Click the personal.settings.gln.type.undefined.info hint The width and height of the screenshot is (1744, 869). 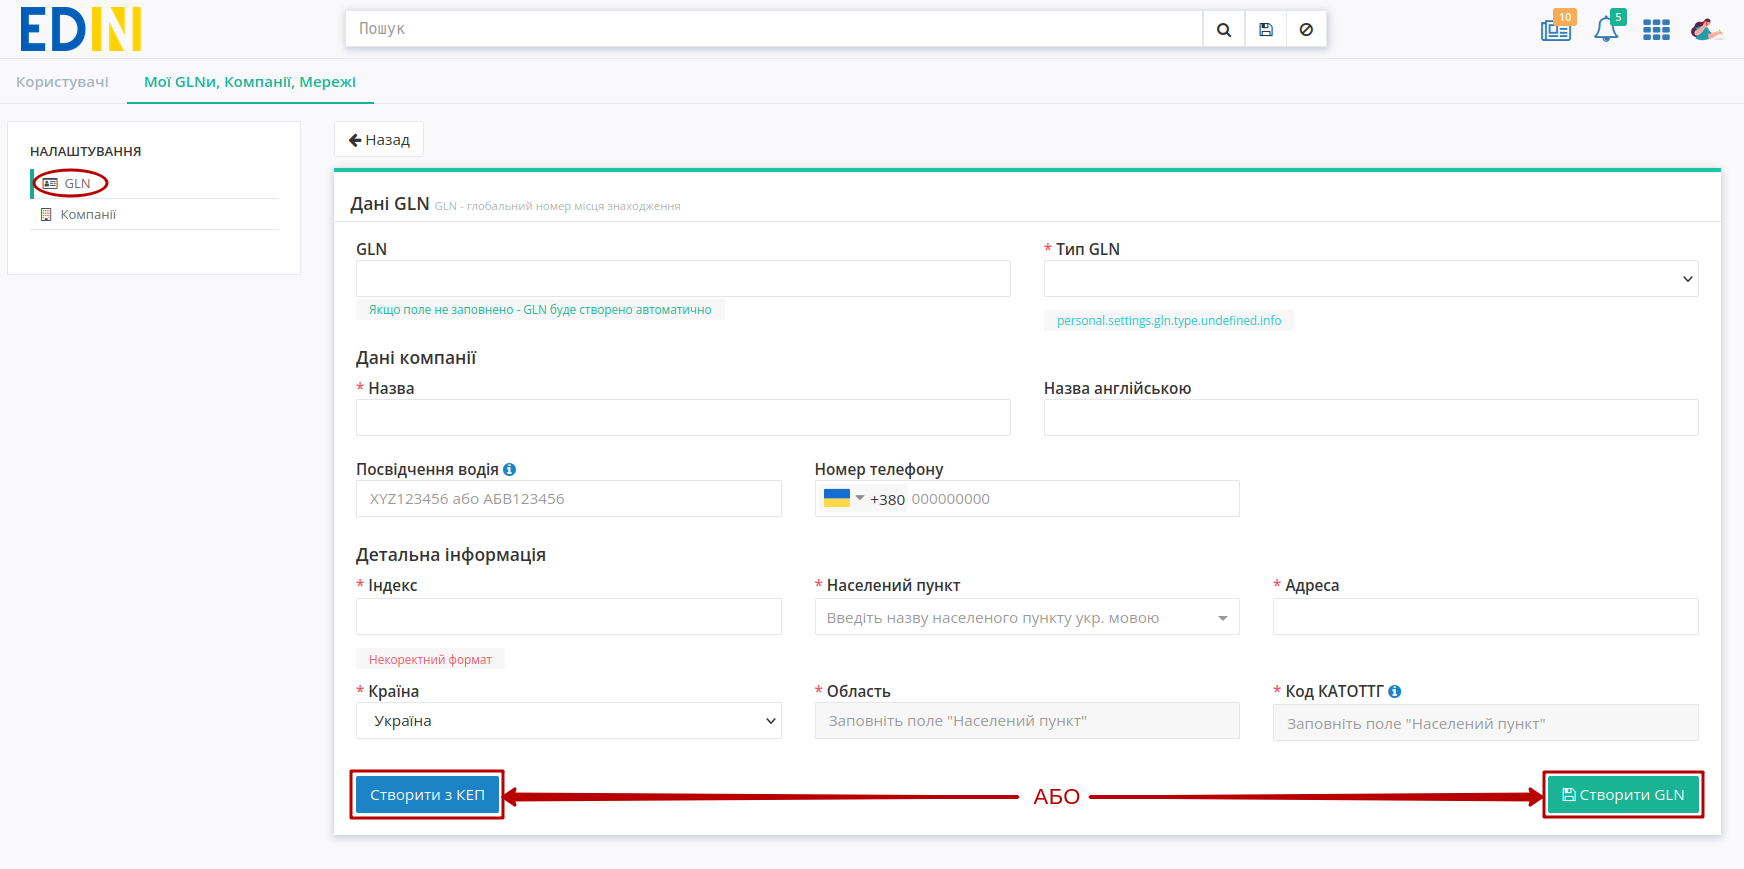1169,321
